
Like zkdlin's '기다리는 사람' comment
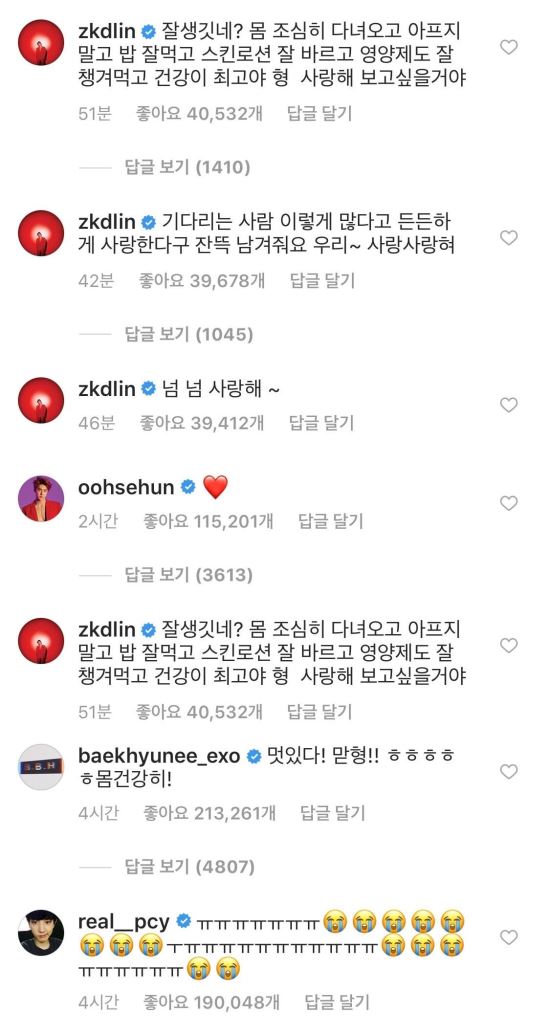point(508,238)
